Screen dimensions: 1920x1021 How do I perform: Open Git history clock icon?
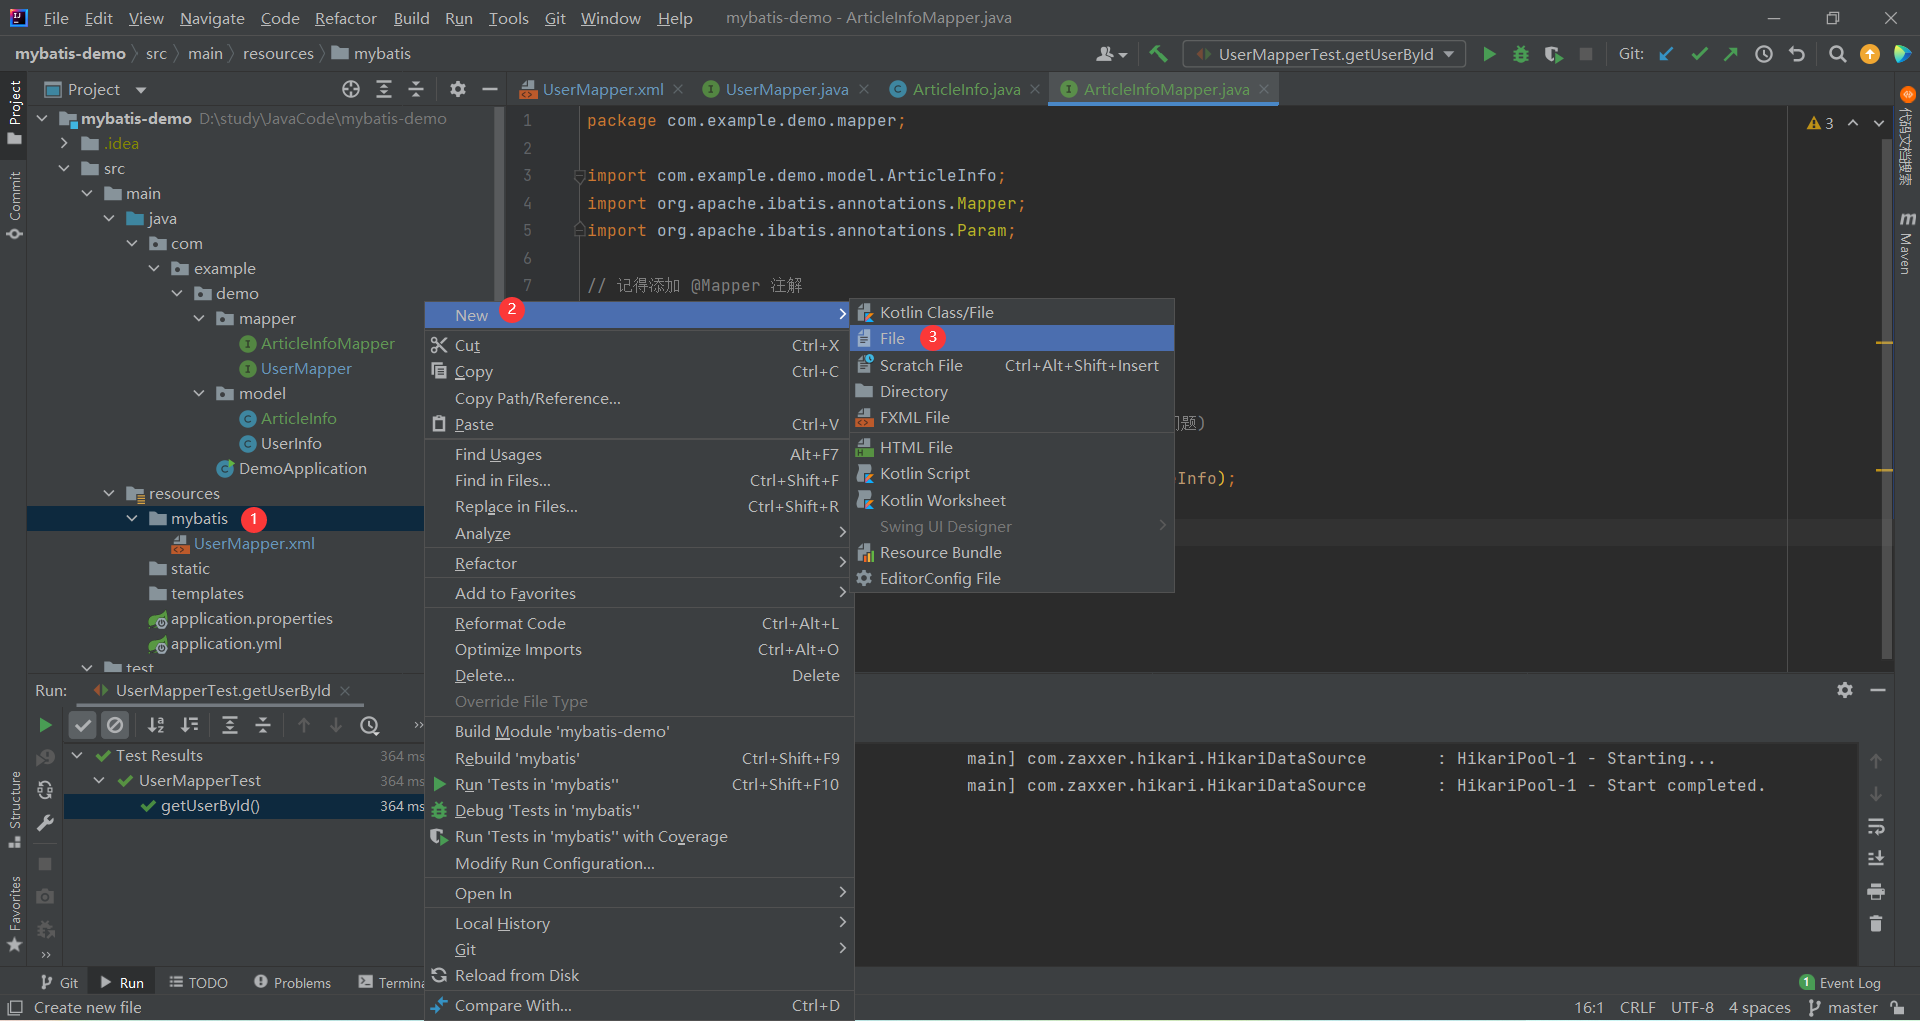[x=1764, y=54]
